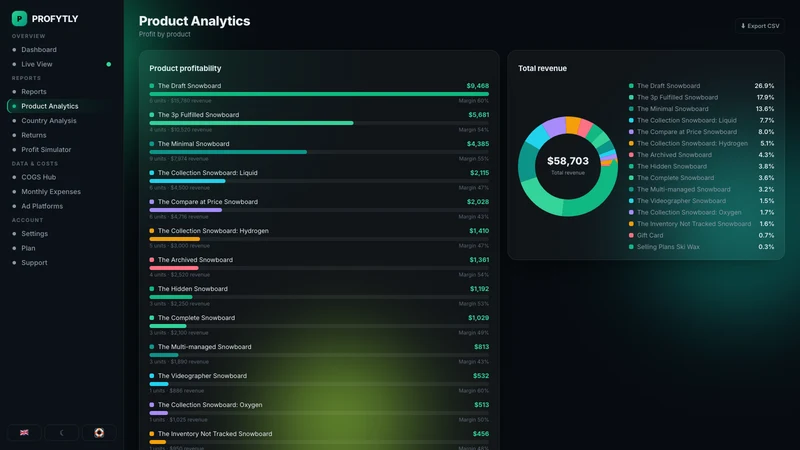800x450 pixels.
Task: Open Support in the sidebar
Action: (62, 263)
